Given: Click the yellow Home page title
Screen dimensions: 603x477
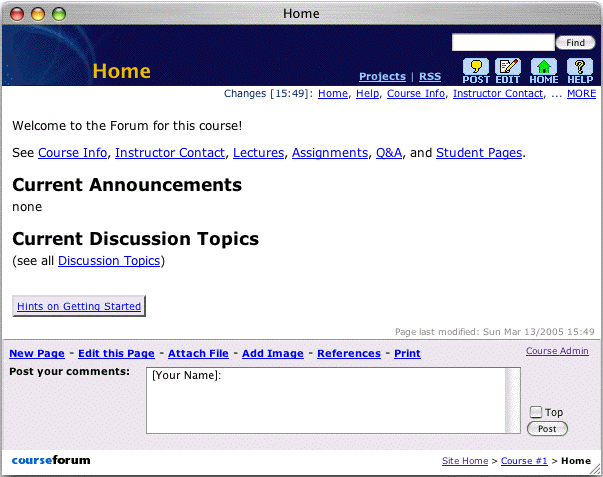Looking at the screenshot, I should click(122, 71).
